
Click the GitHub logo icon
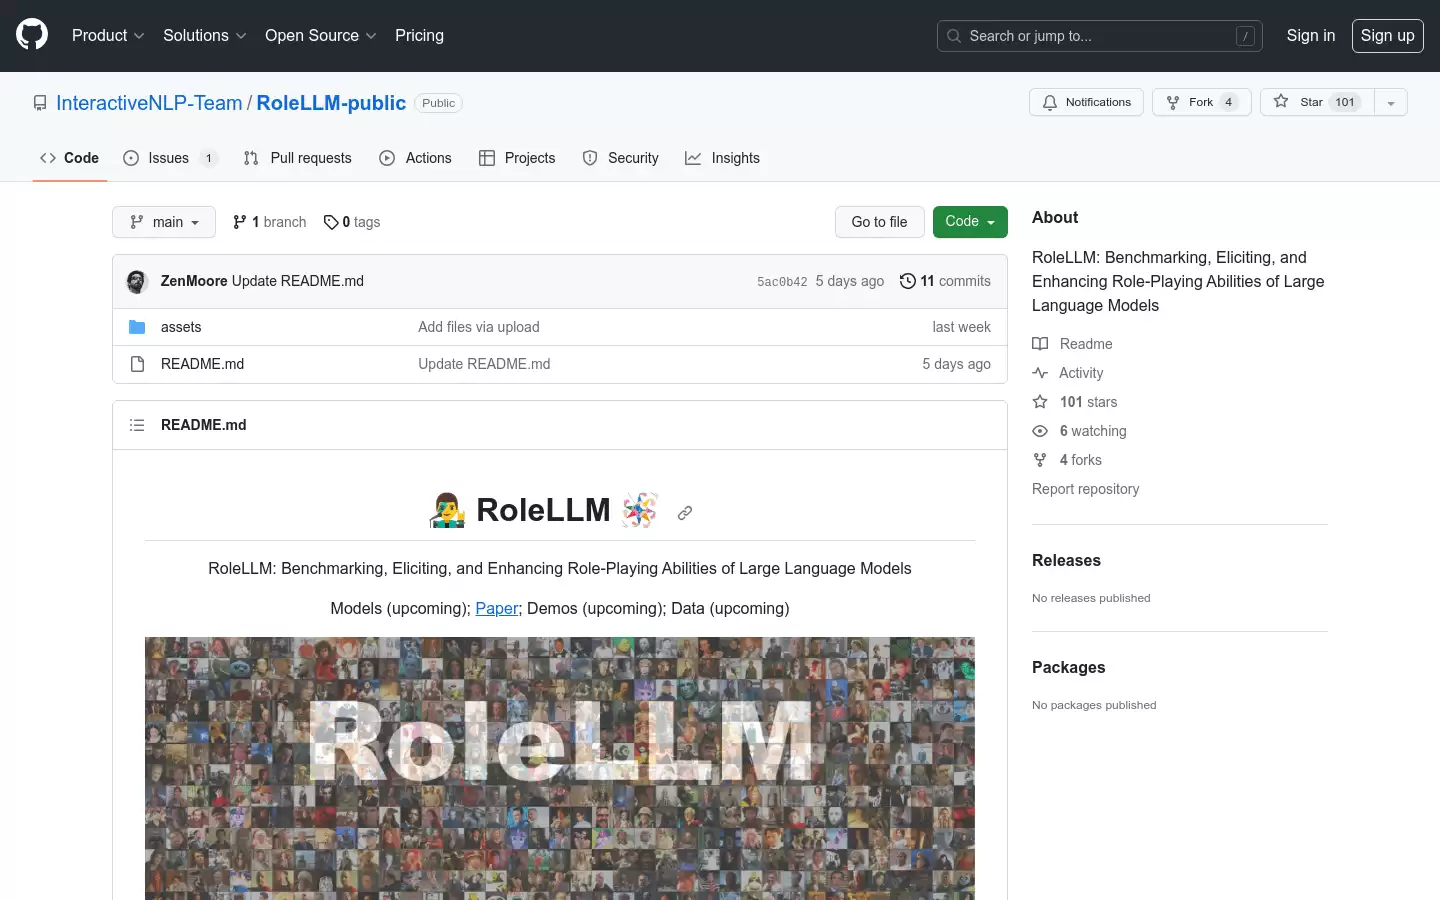pos(32,35)
